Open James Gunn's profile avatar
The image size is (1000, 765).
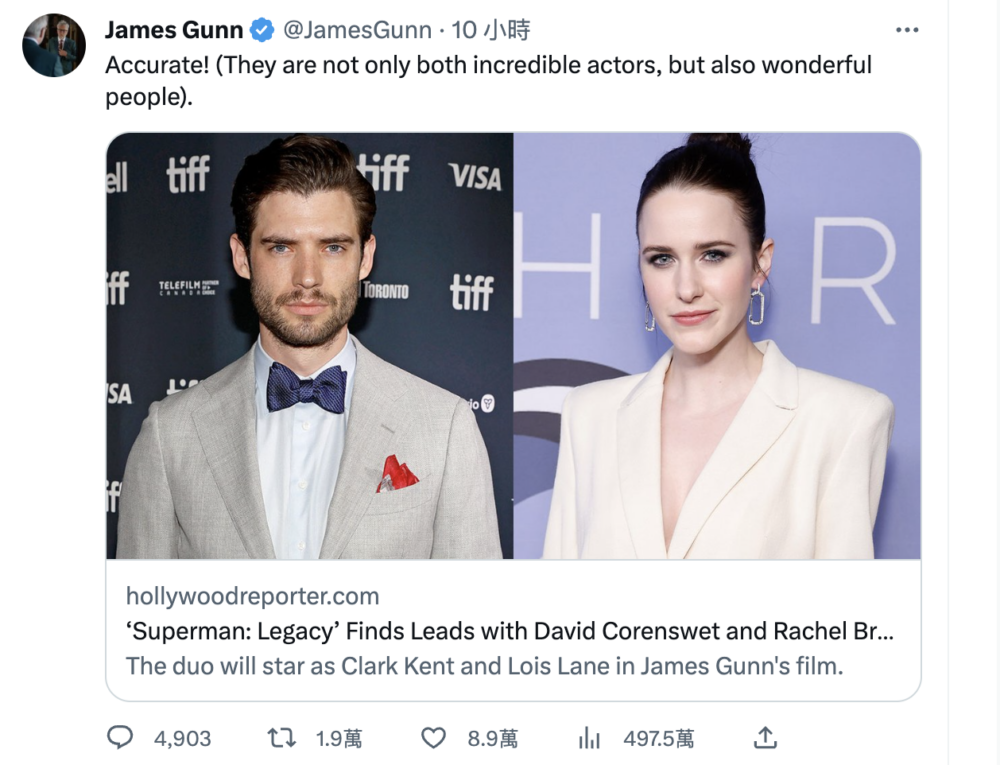[x=54, y=46]
